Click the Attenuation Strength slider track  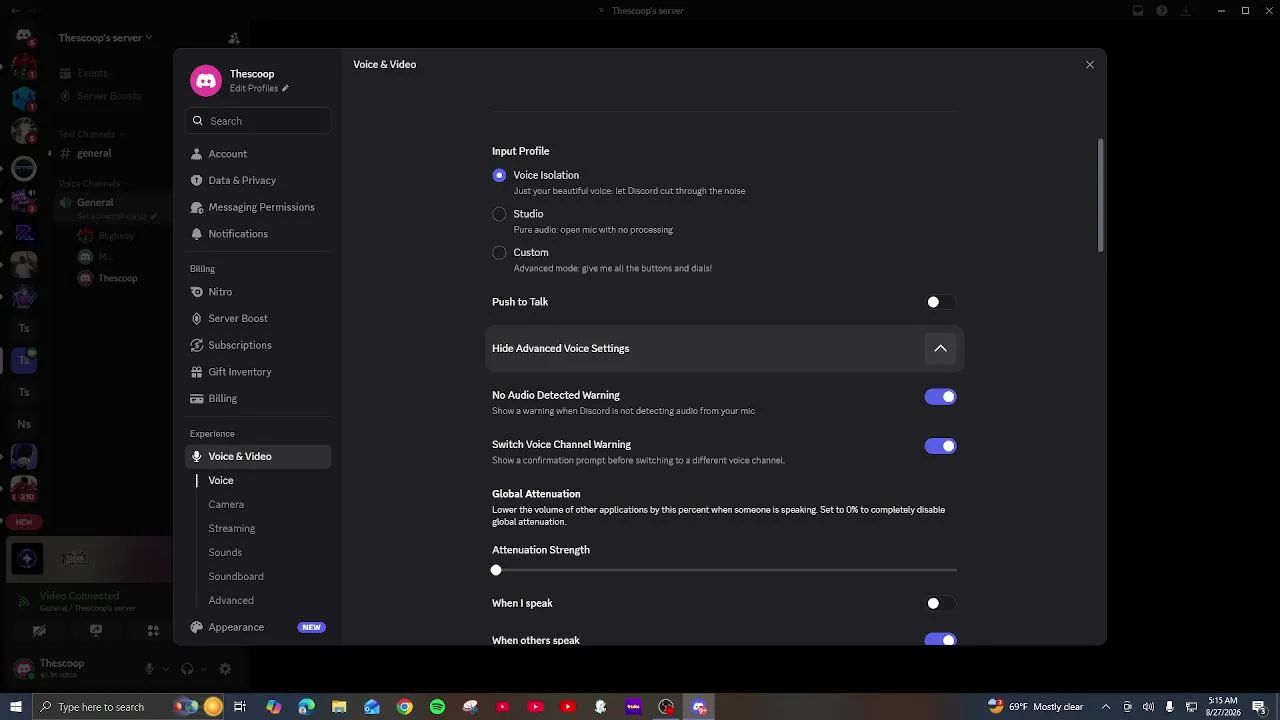point(724,570)
